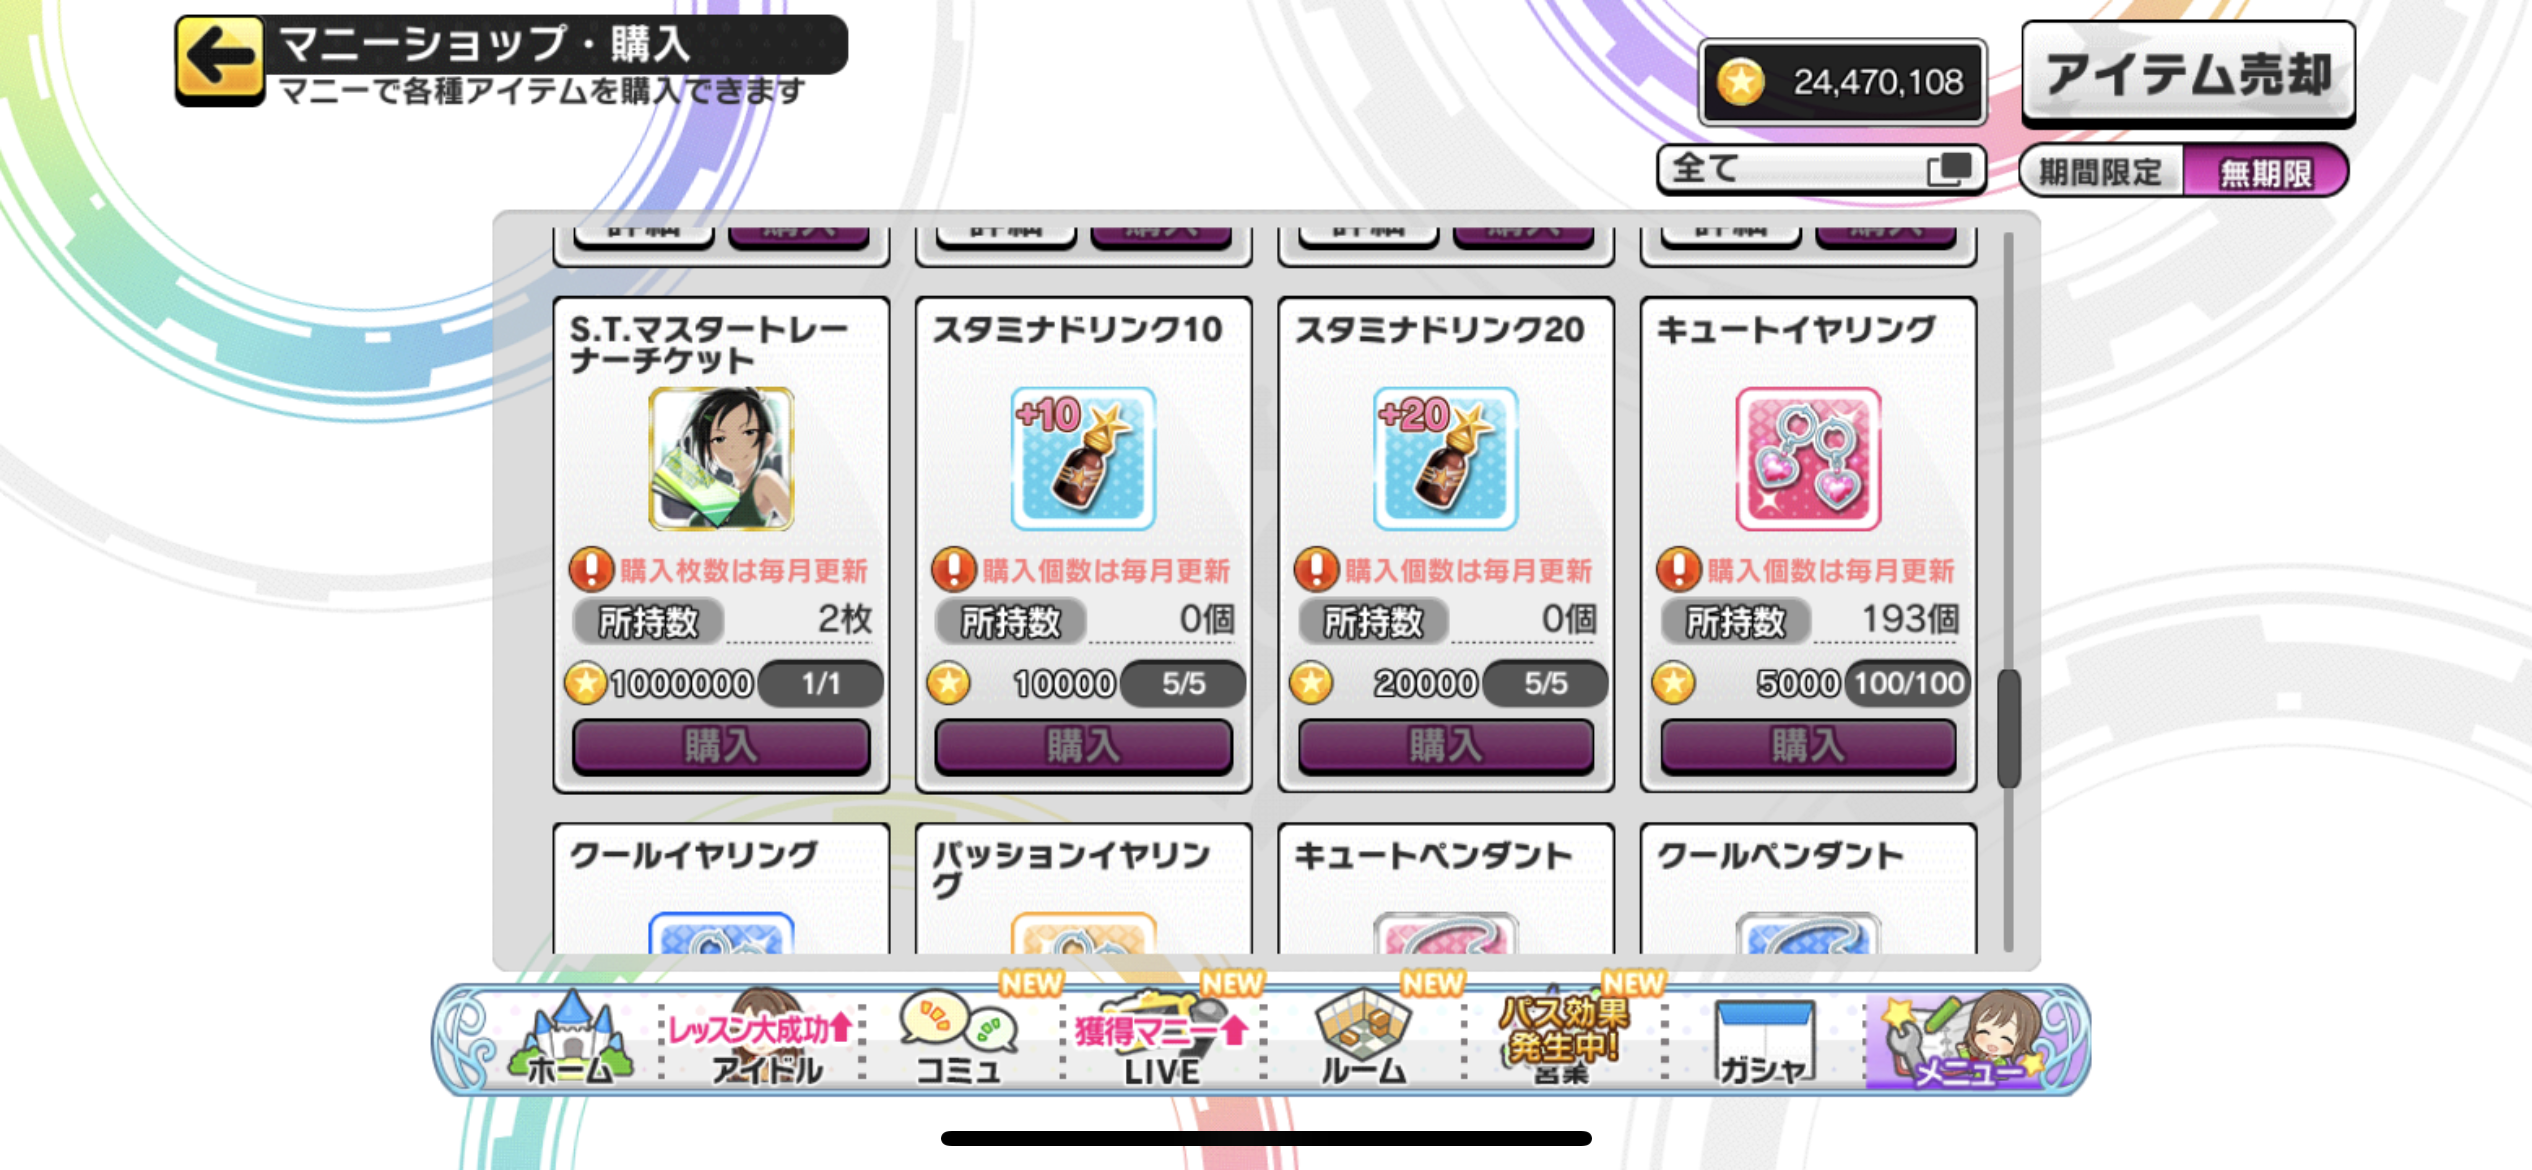Click 購入 under S.T.マスタートレーナーチケット
This screenshot has height=1170, width=2532.
pos(721,746)
